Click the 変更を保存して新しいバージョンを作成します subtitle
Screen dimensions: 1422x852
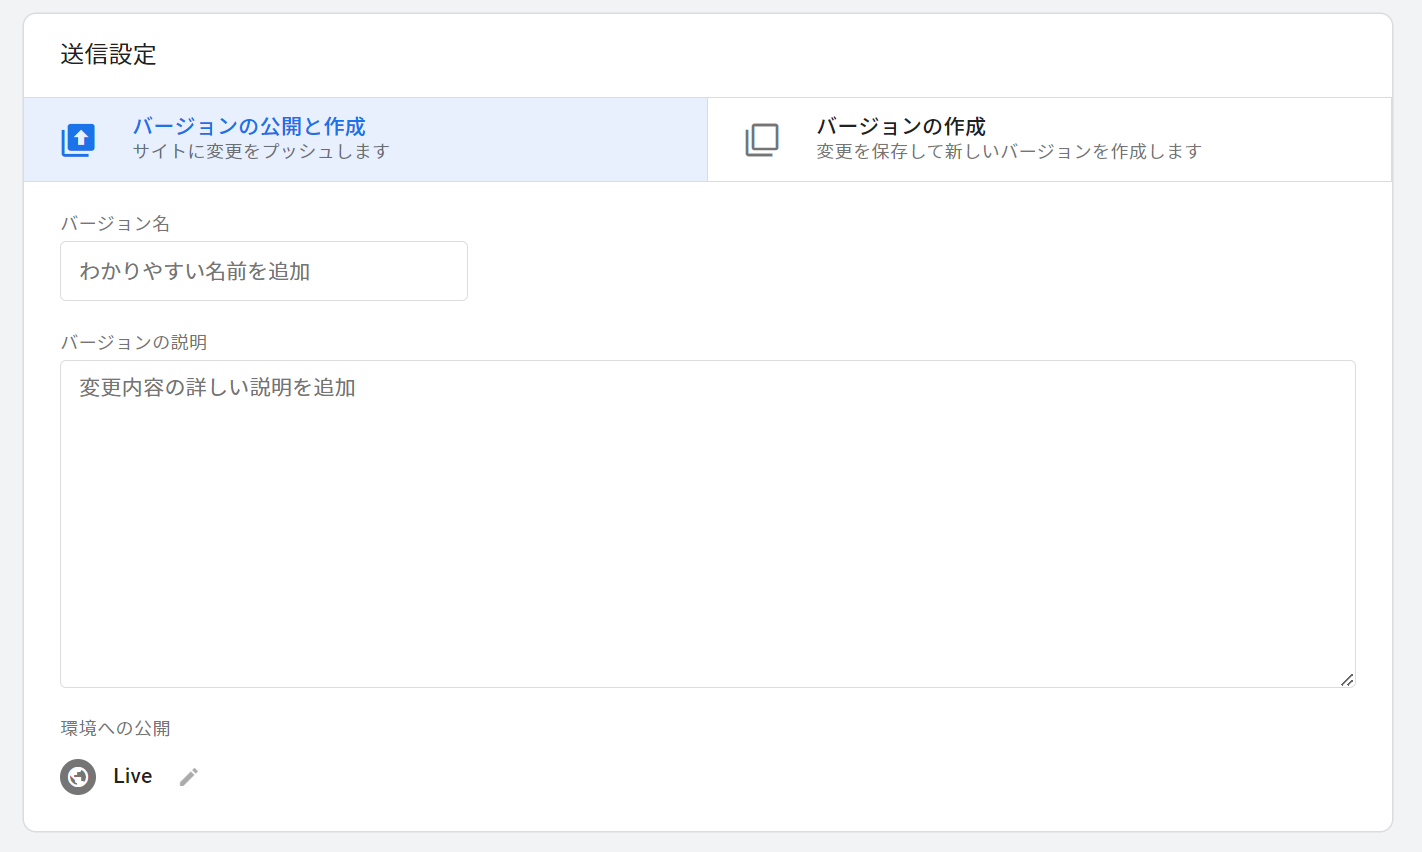pyautogui.click(x=1009, y=151)
